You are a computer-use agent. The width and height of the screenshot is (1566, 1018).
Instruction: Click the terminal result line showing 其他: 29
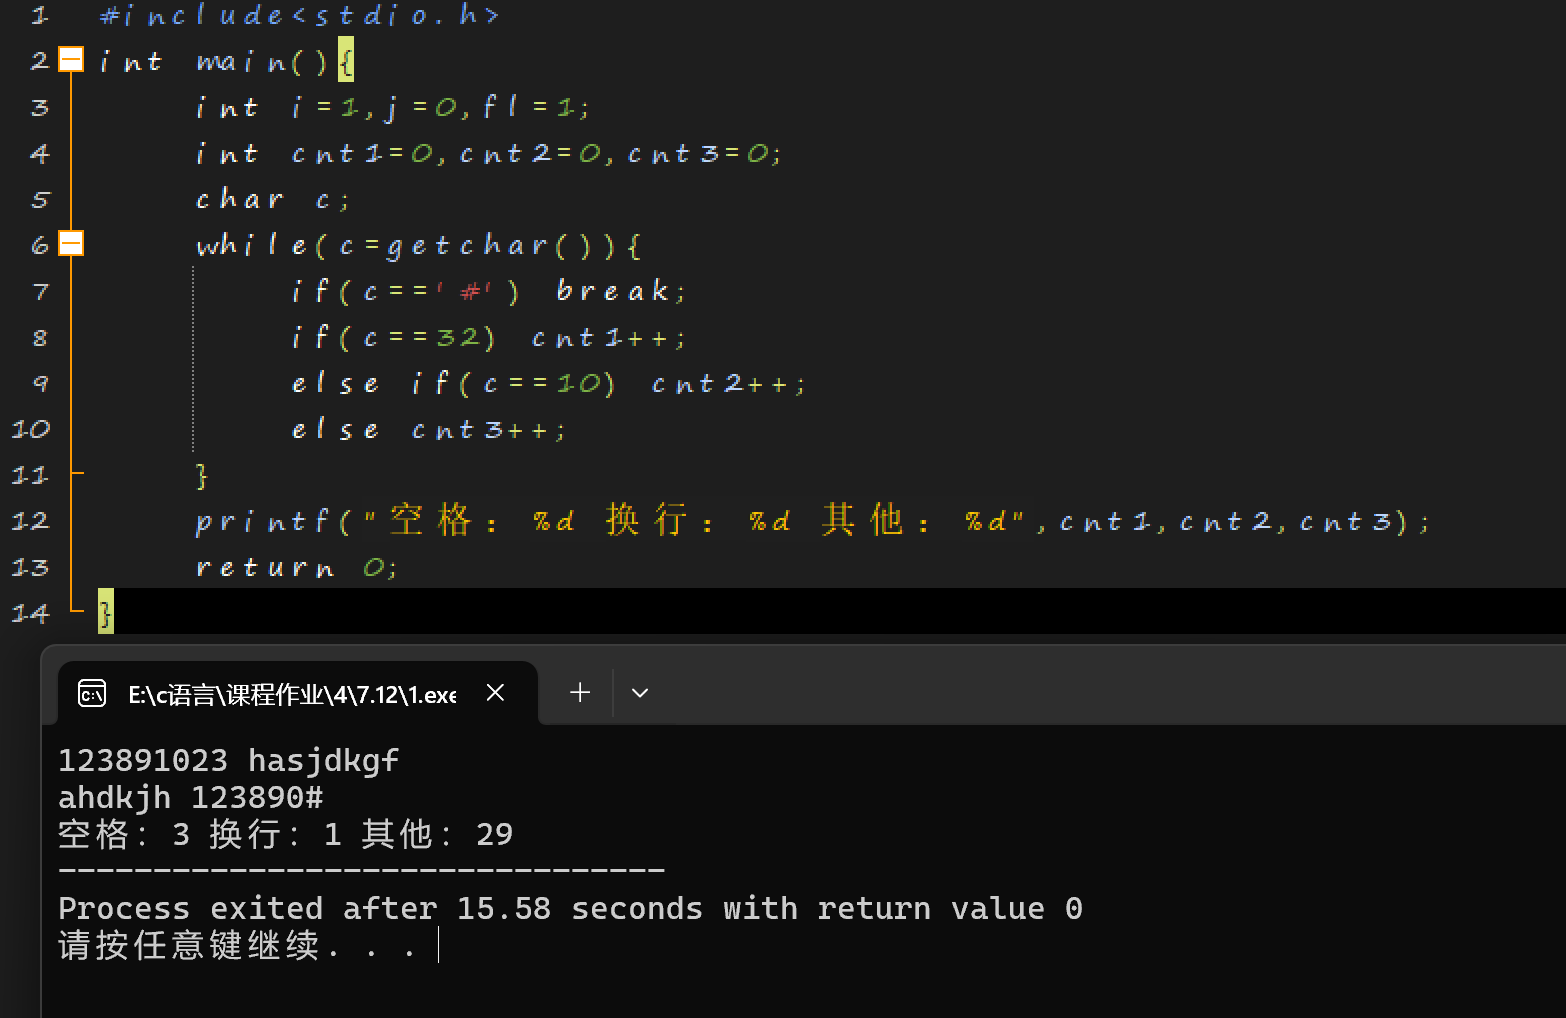pyautogui.click(x=286, y=834)
